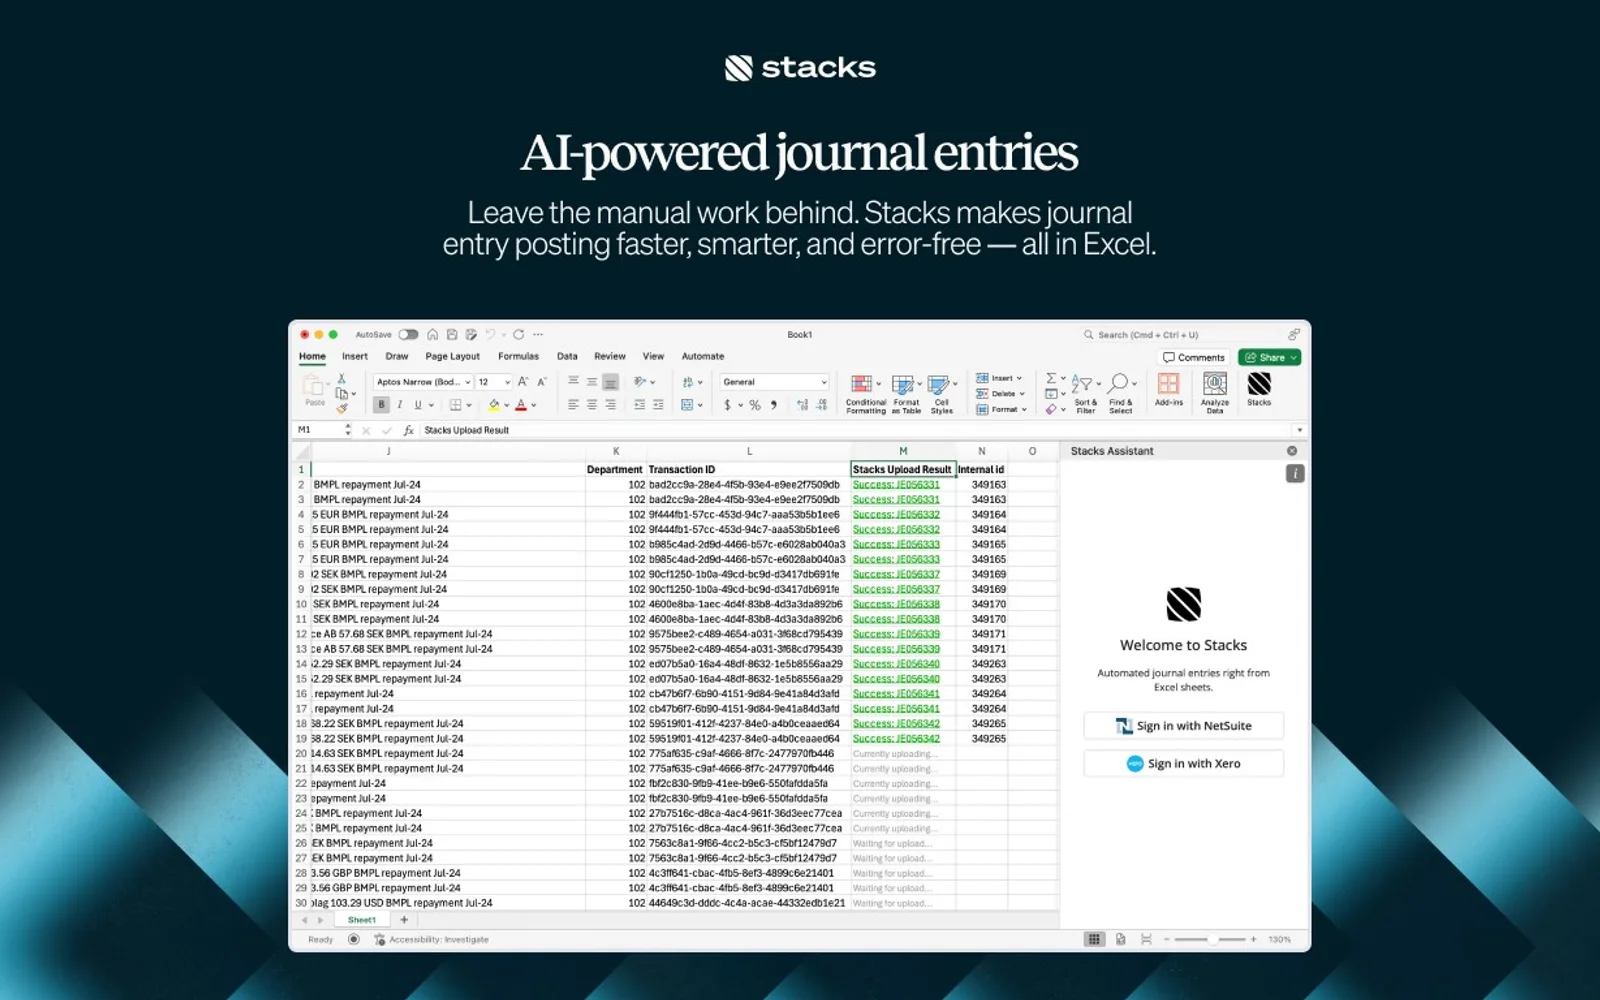Open the Formulas ribbon tab
This screenshot has width=1600, height=1000.
[518, 356]
